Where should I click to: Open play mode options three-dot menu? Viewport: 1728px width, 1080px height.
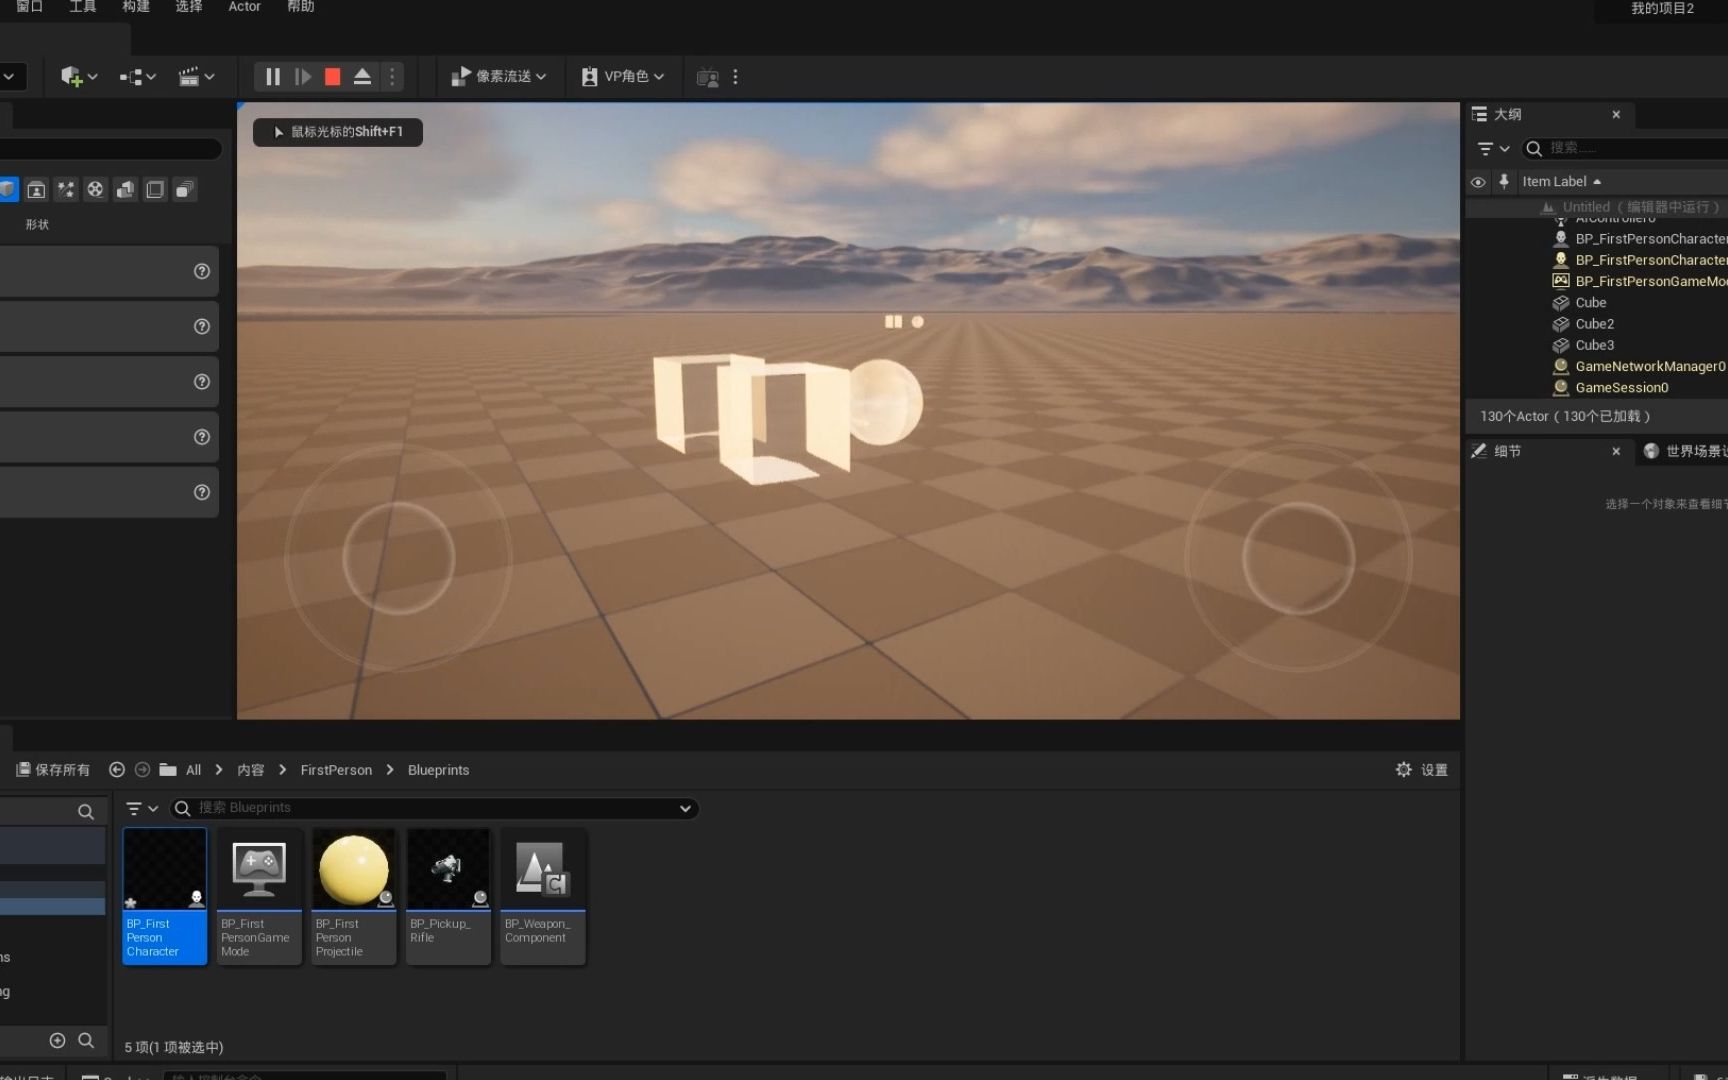point(392,77)
